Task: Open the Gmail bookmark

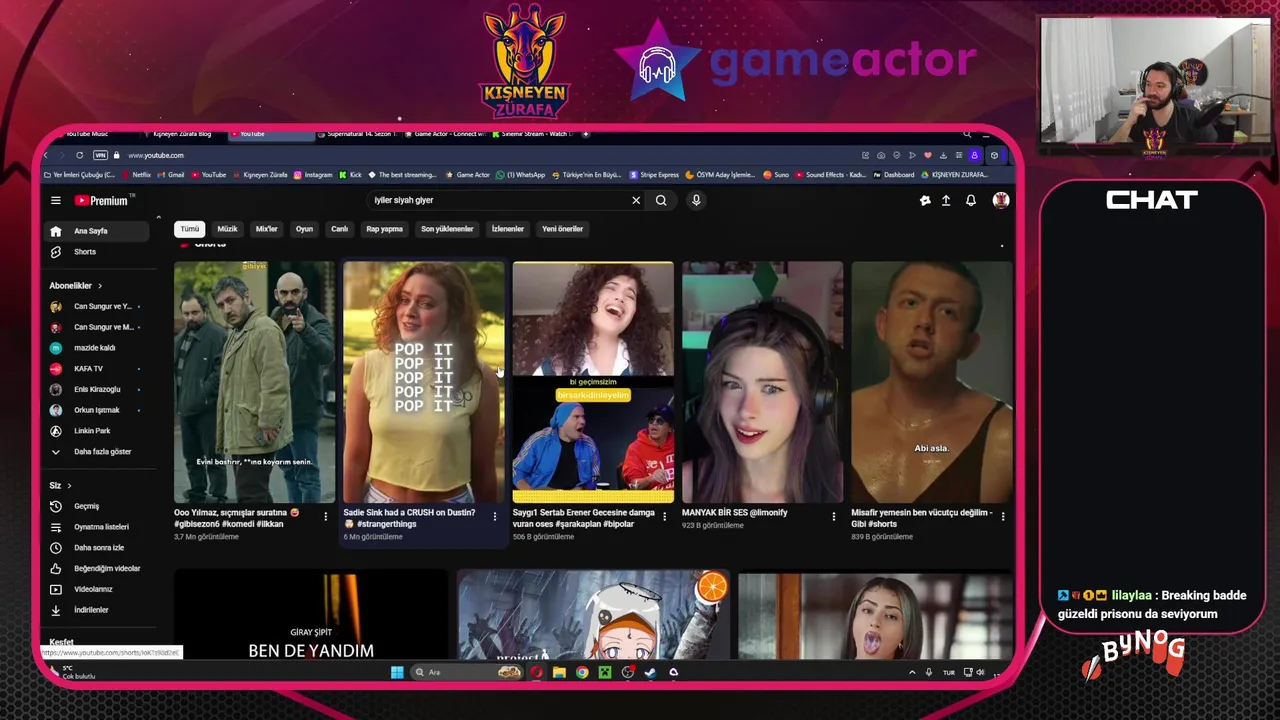Action: 170,175
